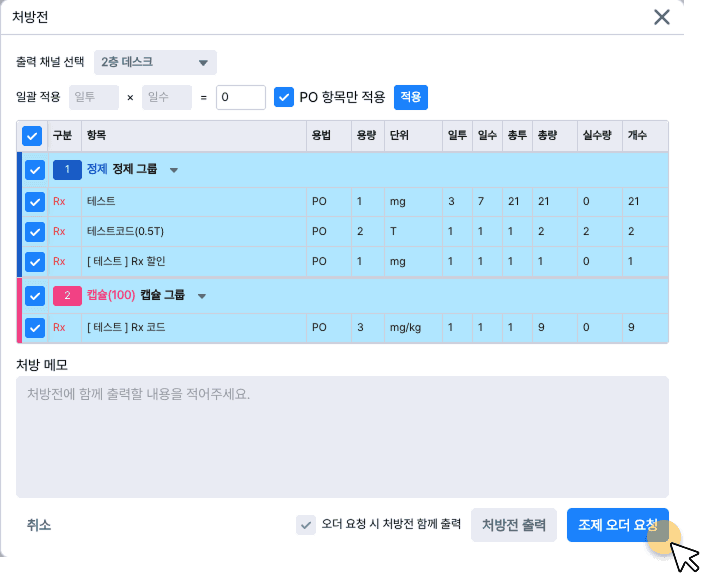Screen dimensions: 708x581
Task: Uncheck the 테스트 row checkbox
Action: tap(35, 202)
